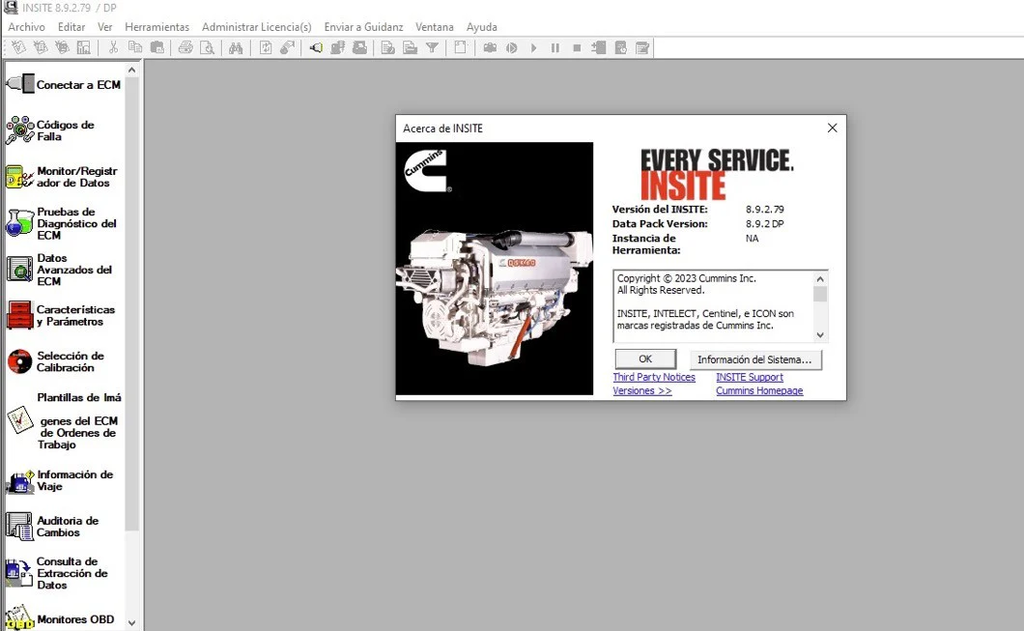Image resolution: width=1024 pixels, height=631 pixels.
Task: Open Códigos de Falla panel
Action: click(50, 130)
